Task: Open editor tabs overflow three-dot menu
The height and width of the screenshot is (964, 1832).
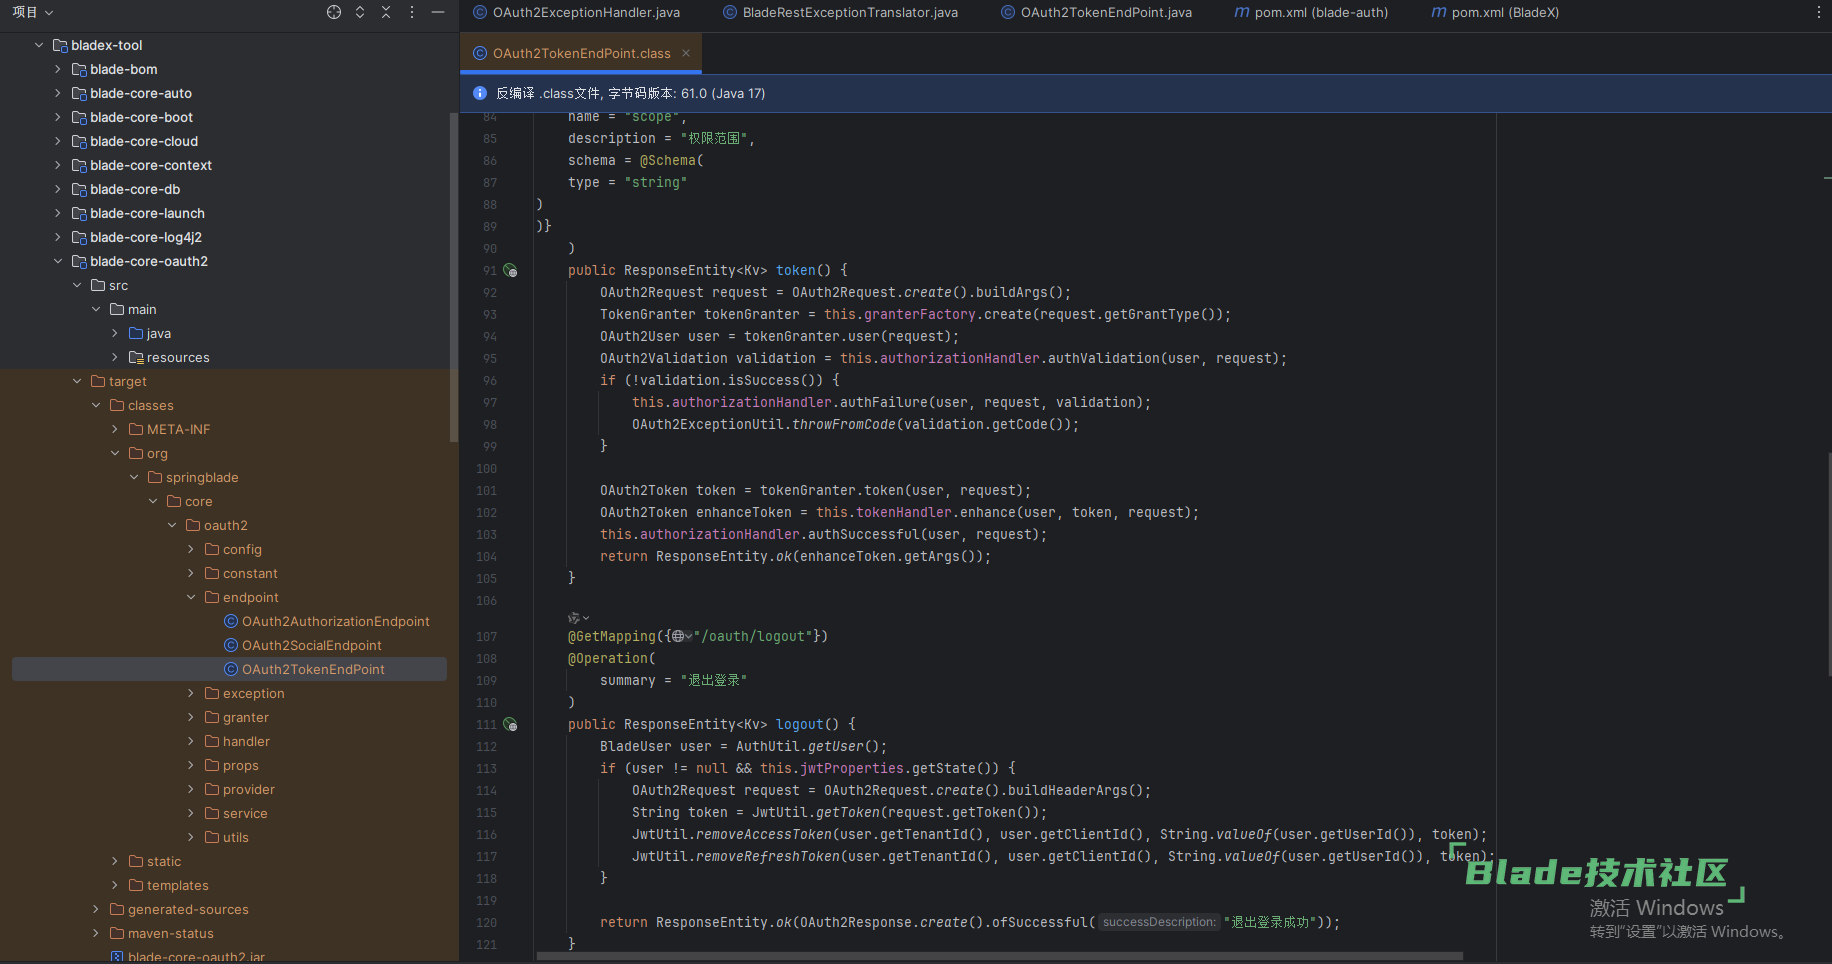Action: click(x=1818, y=12)
